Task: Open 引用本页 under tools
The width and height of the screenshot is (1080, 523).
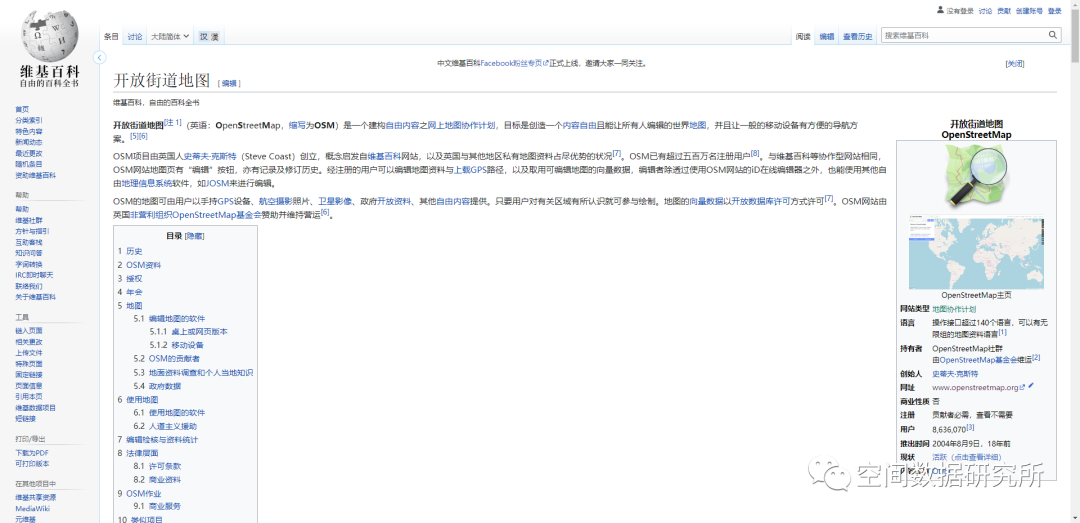Action: coord(29,397)
